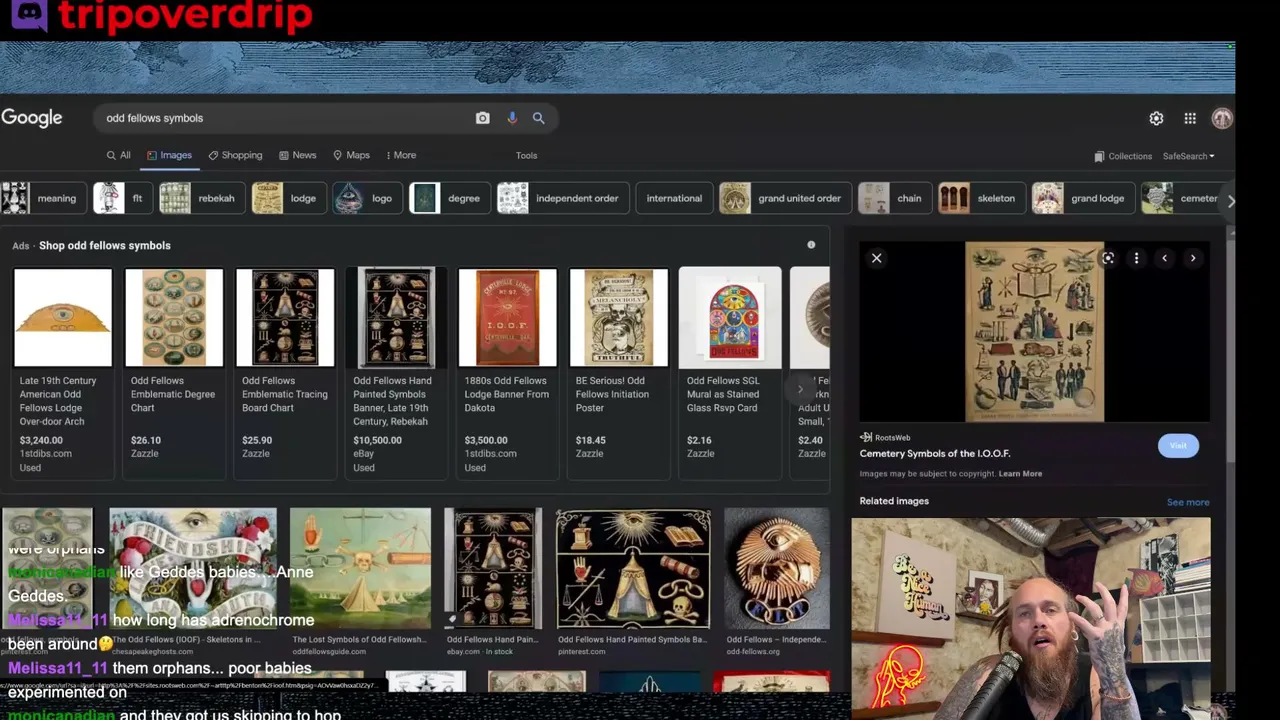
Task: Open the Tools options
Action: (526, 155)
